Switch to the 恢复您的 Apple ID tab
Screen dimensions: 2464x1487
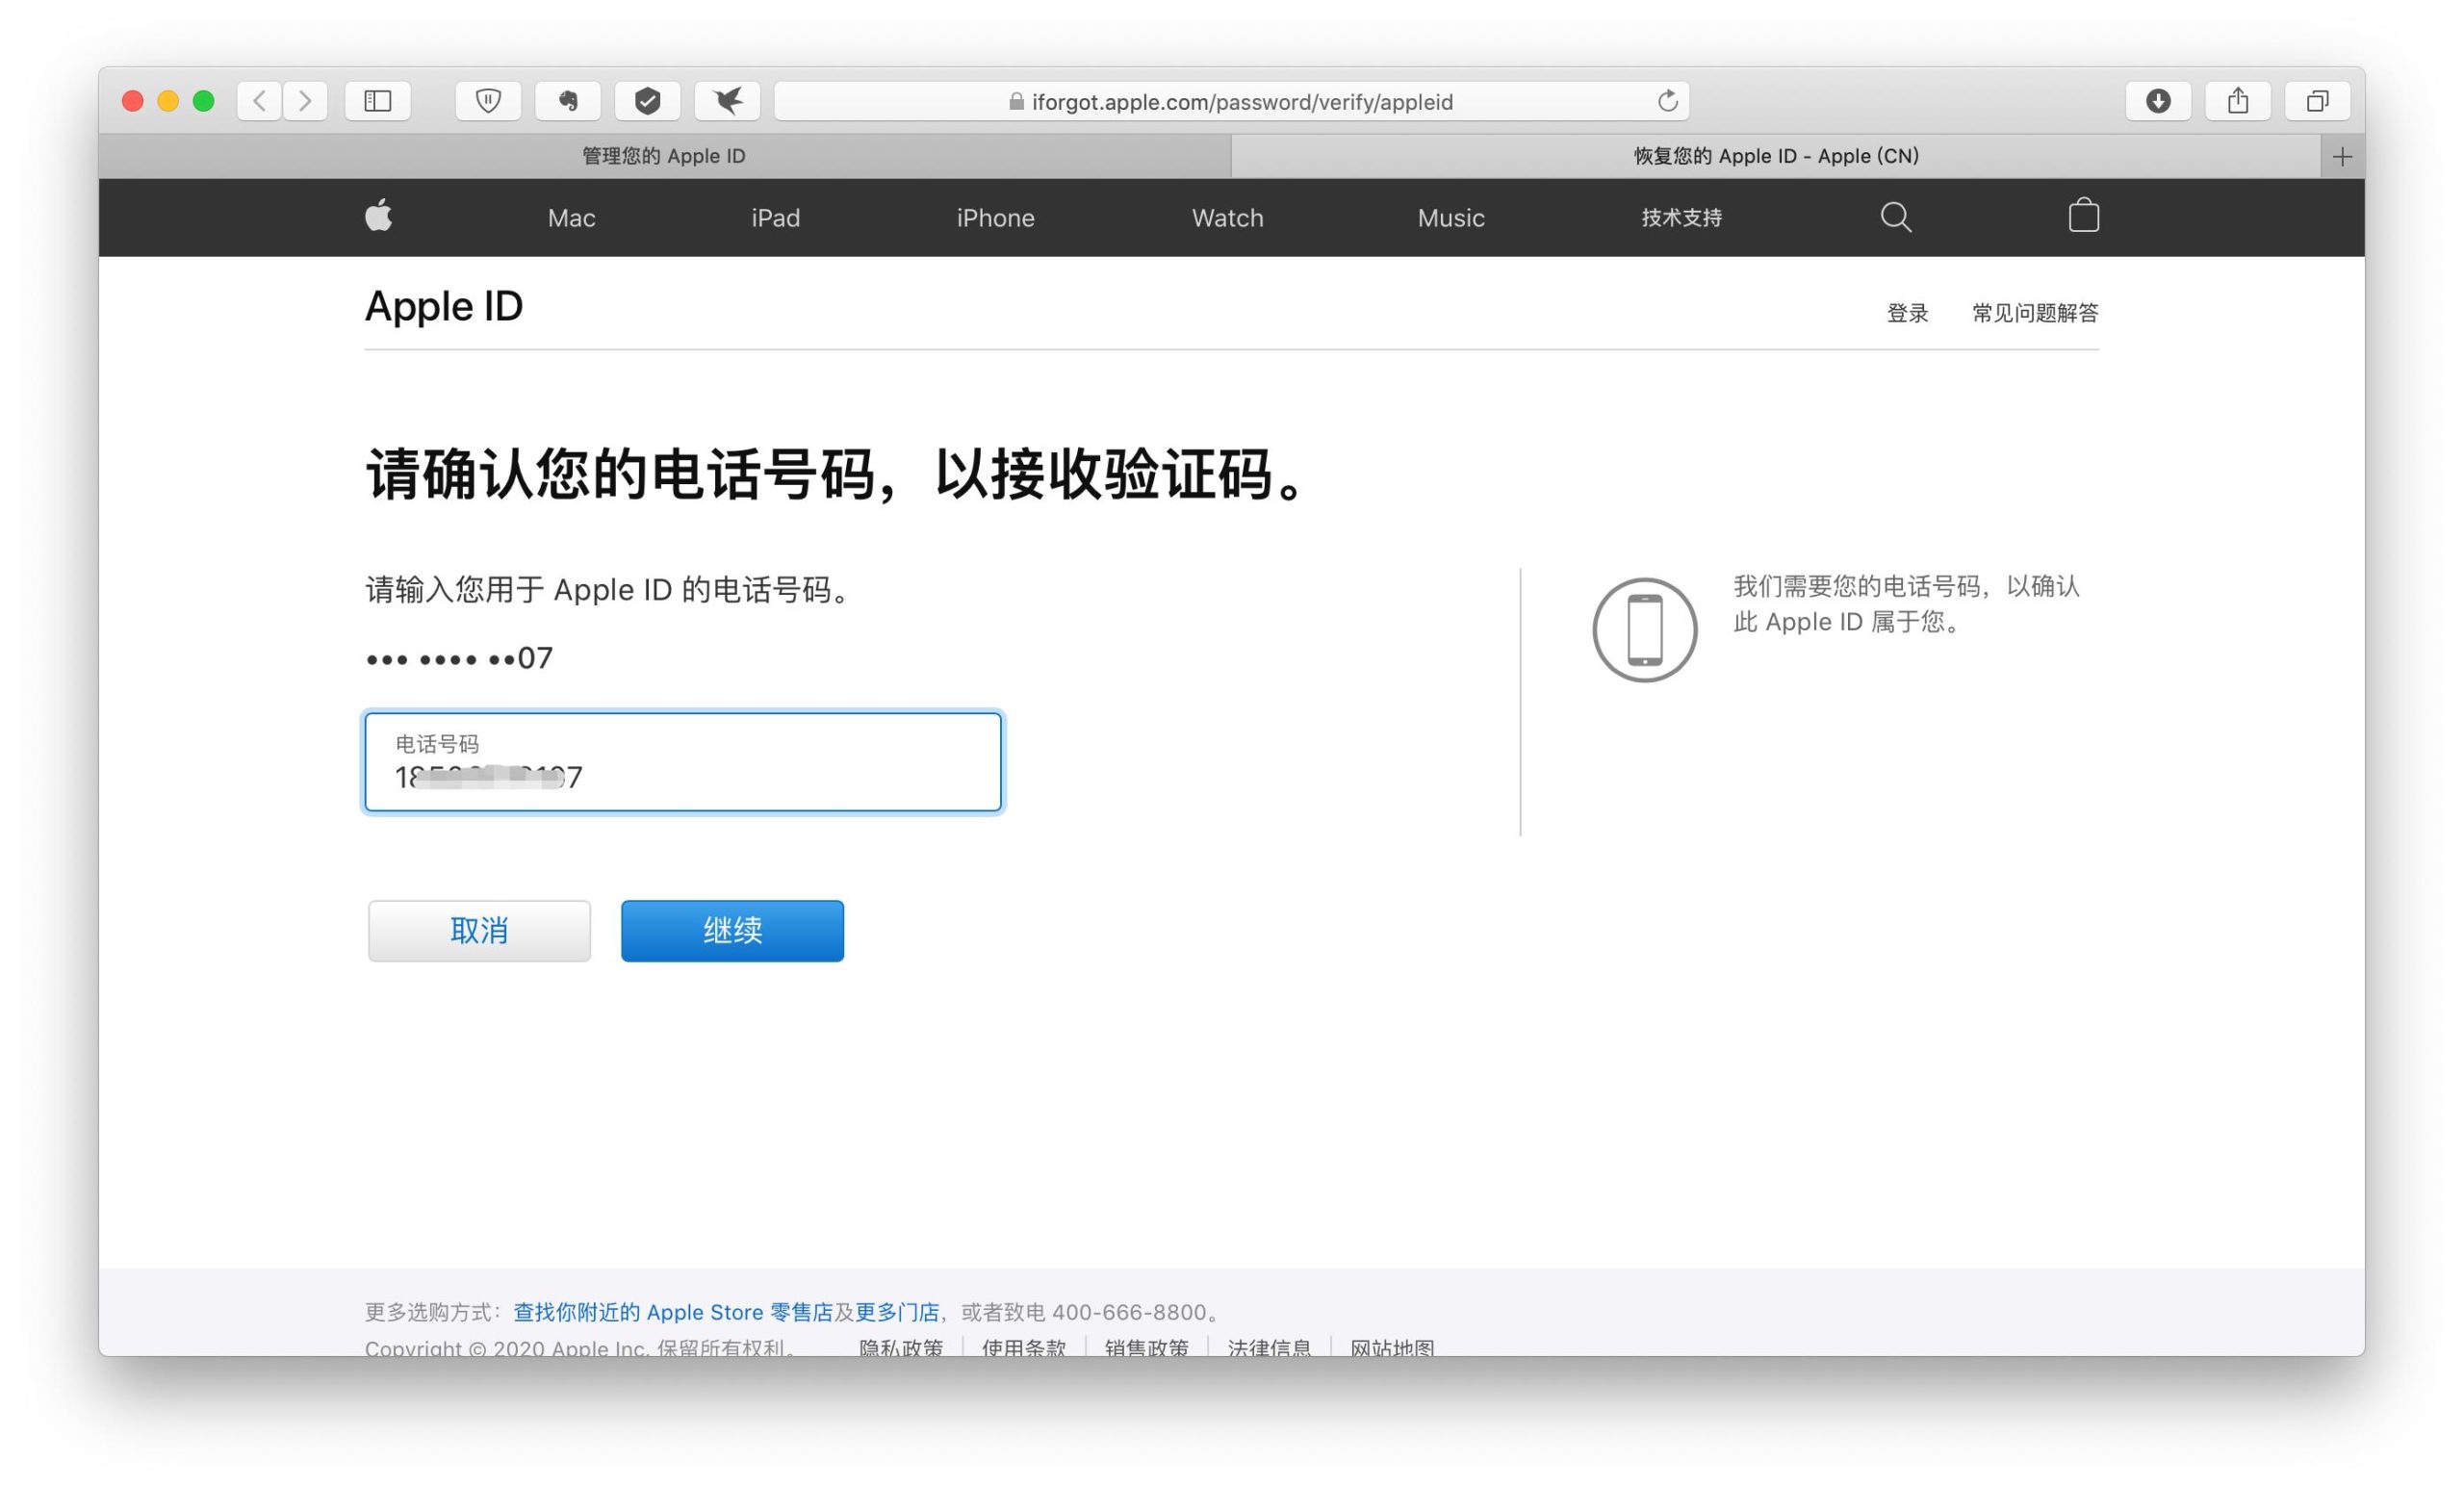click(x=1776, y=156)
